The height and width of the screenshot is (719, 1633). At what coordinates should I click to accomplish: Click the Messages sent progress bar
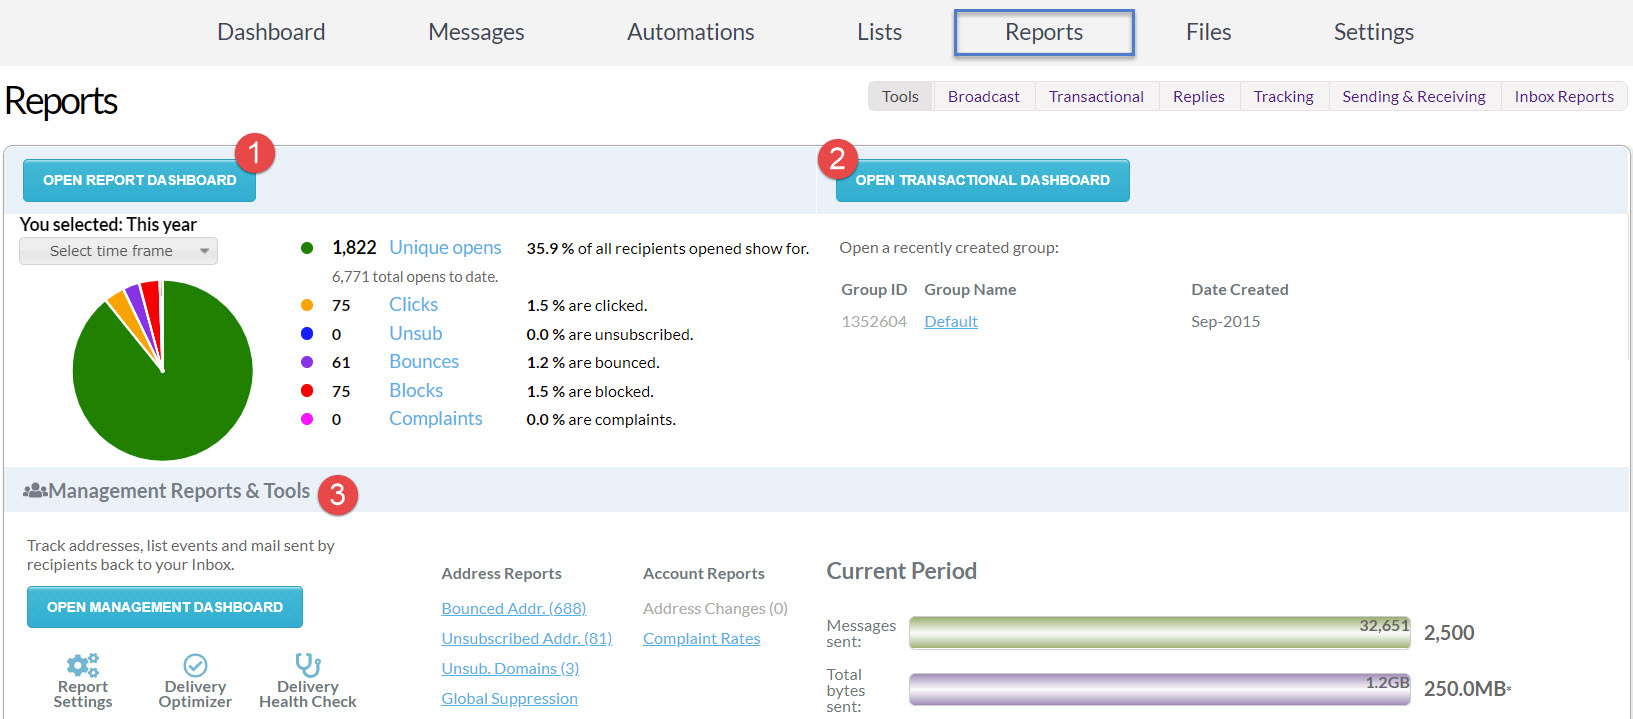pyautogui.click(x=1159, y=633)
